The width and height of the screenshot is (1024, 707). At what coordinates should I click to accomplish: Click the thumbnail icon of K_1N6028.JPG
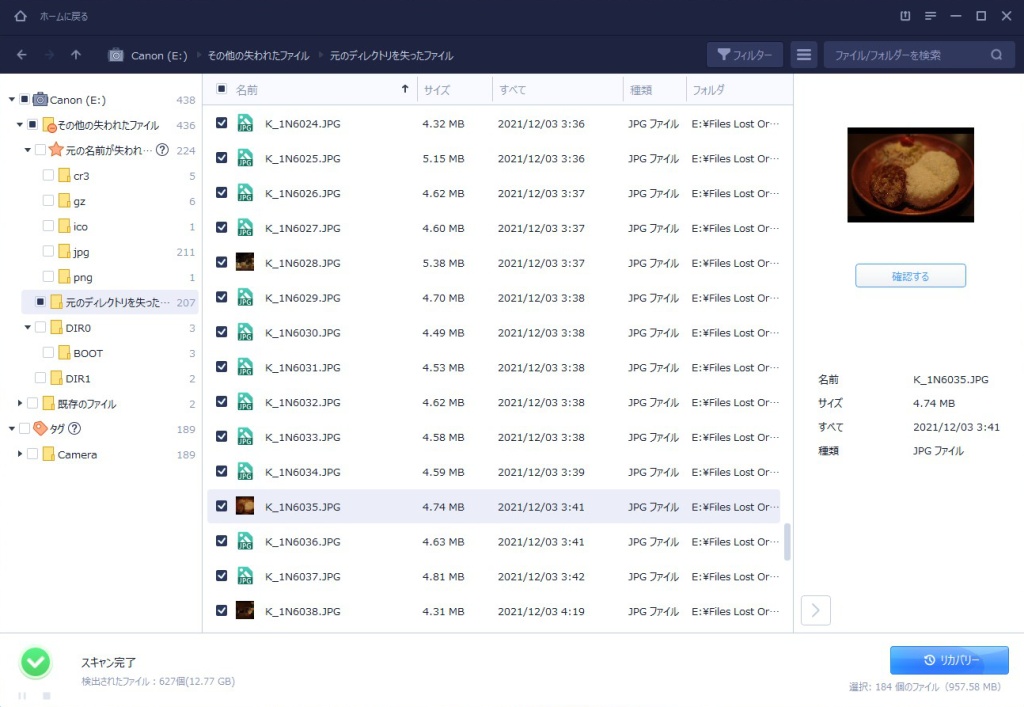coord(245,262)
